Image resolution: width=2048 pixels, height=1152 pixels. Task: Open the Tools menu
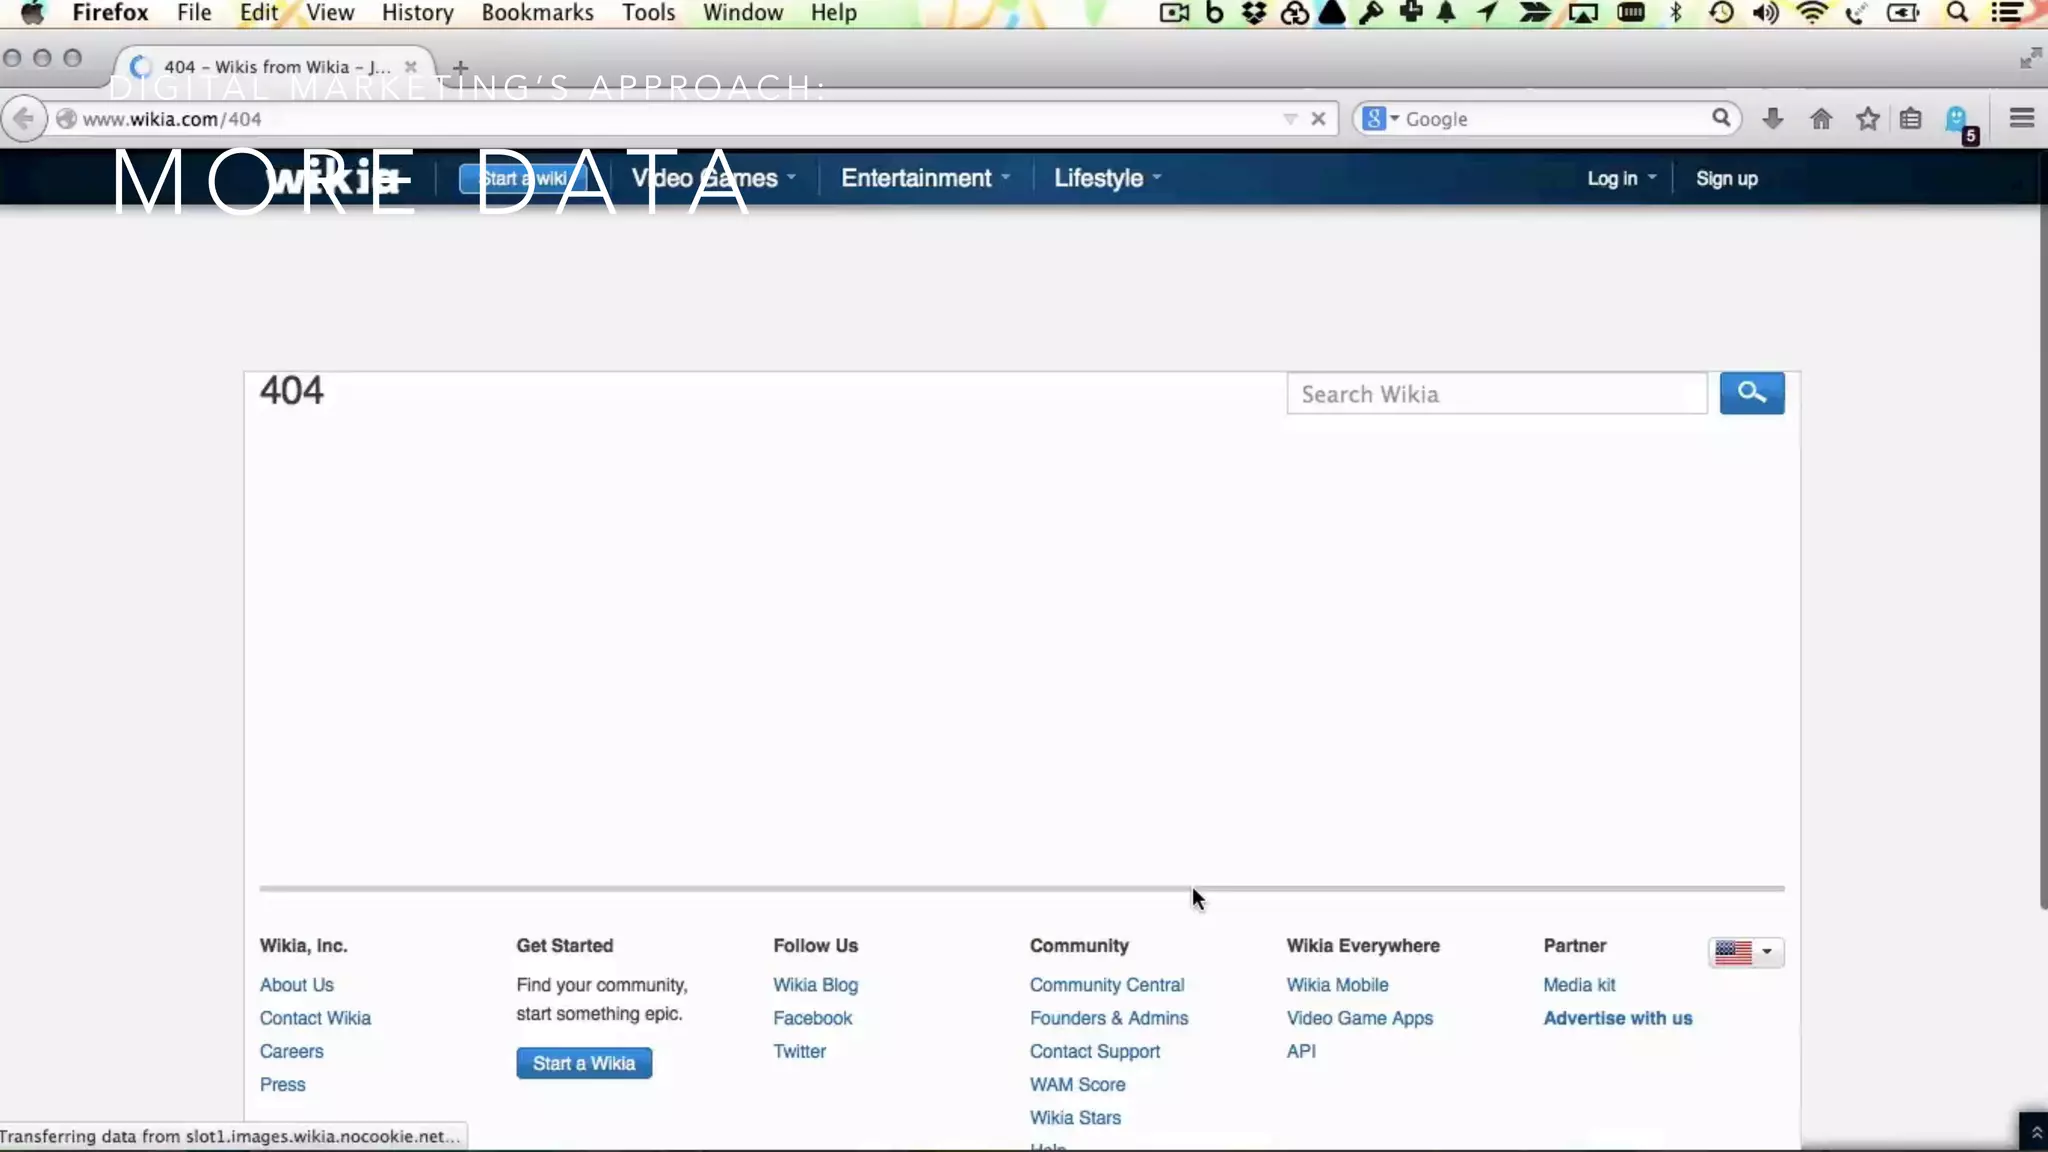[648, 13]
